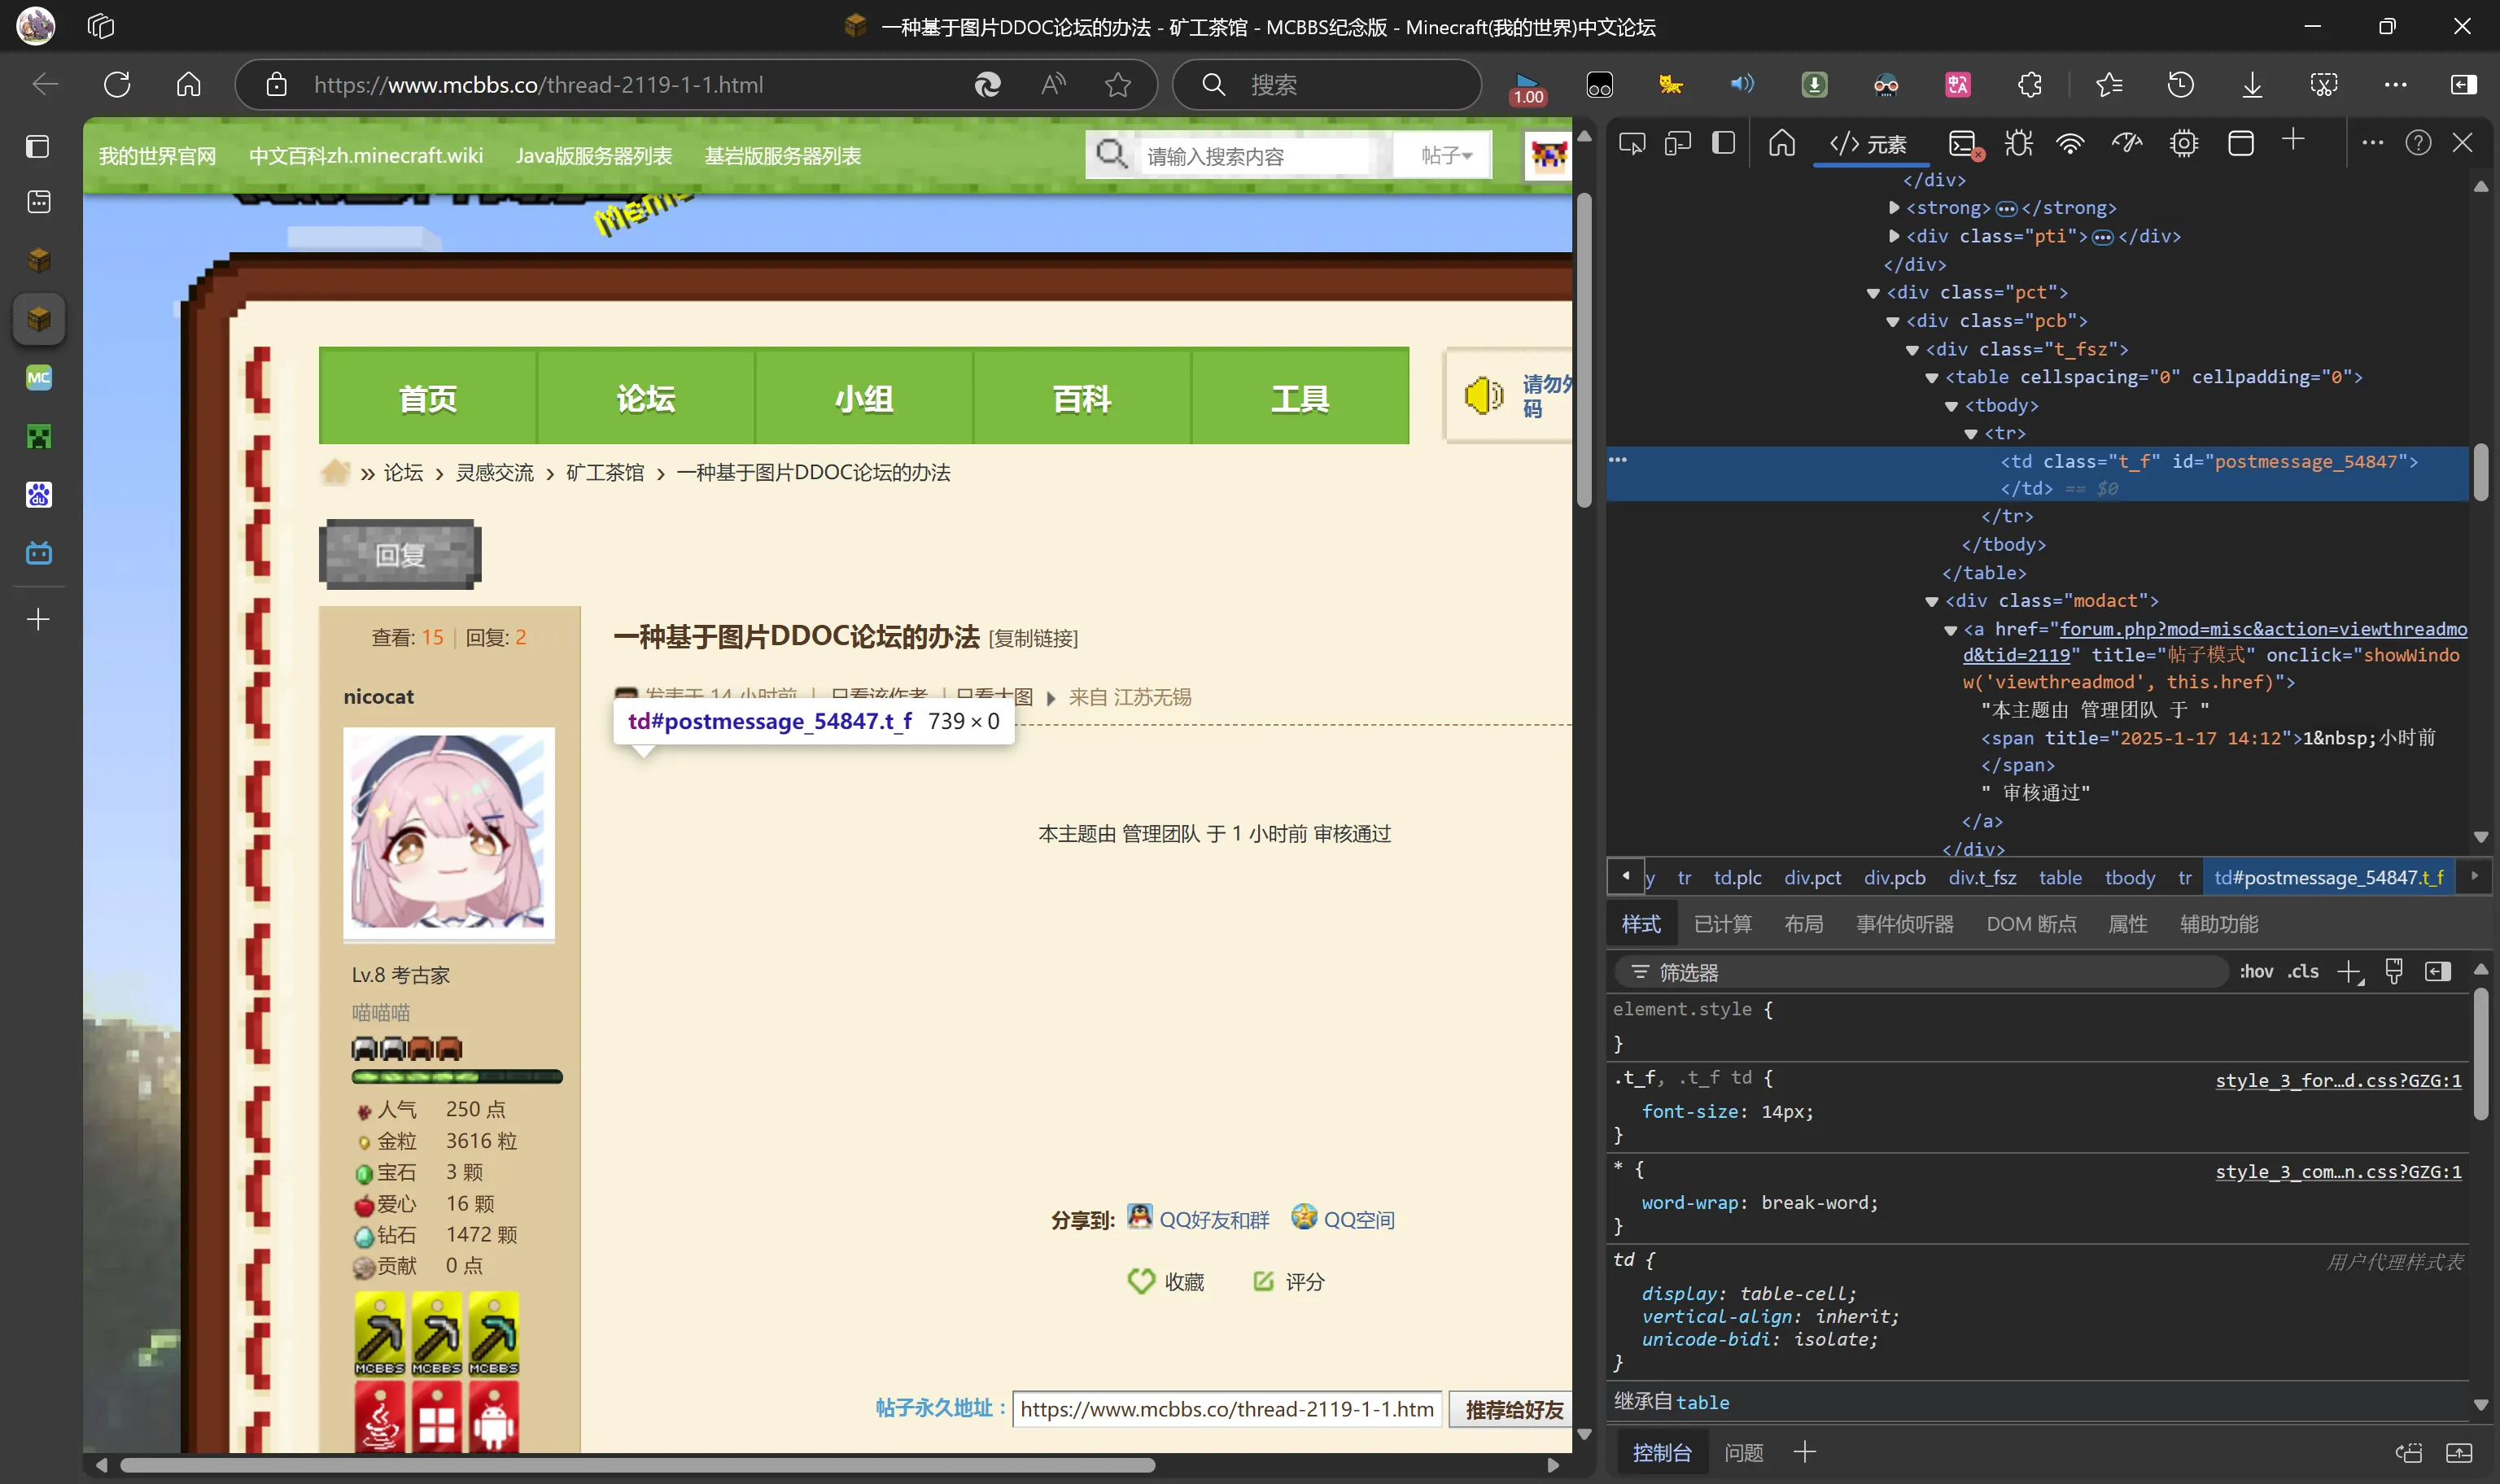2500x1484 pixels.
Task: Click the site search magnifier icon
Action: click(1111, 155)
